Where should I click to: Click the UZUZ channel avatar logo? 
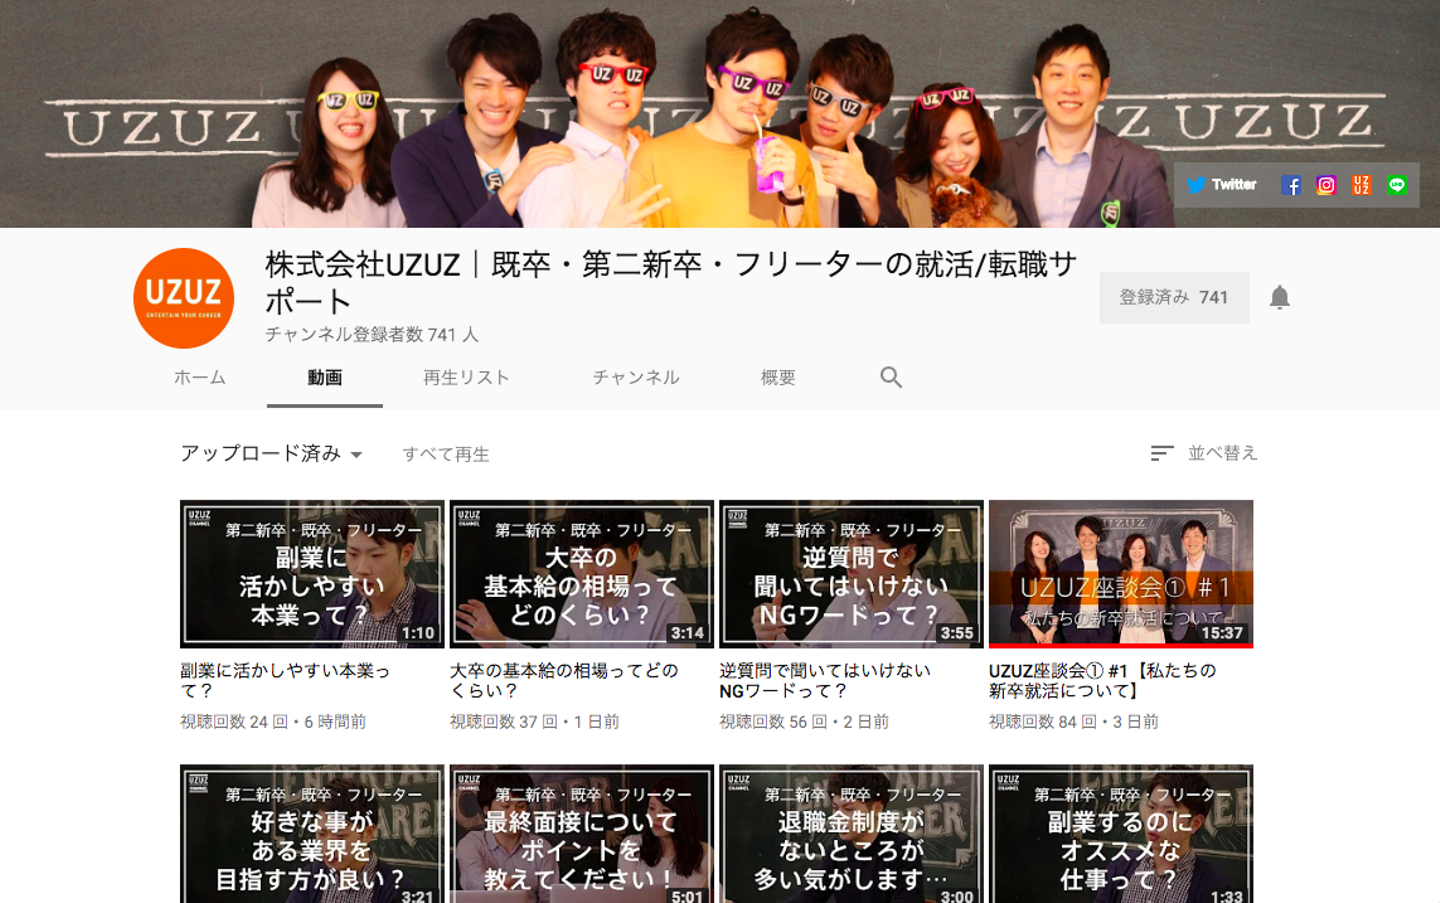coord(184,298)
